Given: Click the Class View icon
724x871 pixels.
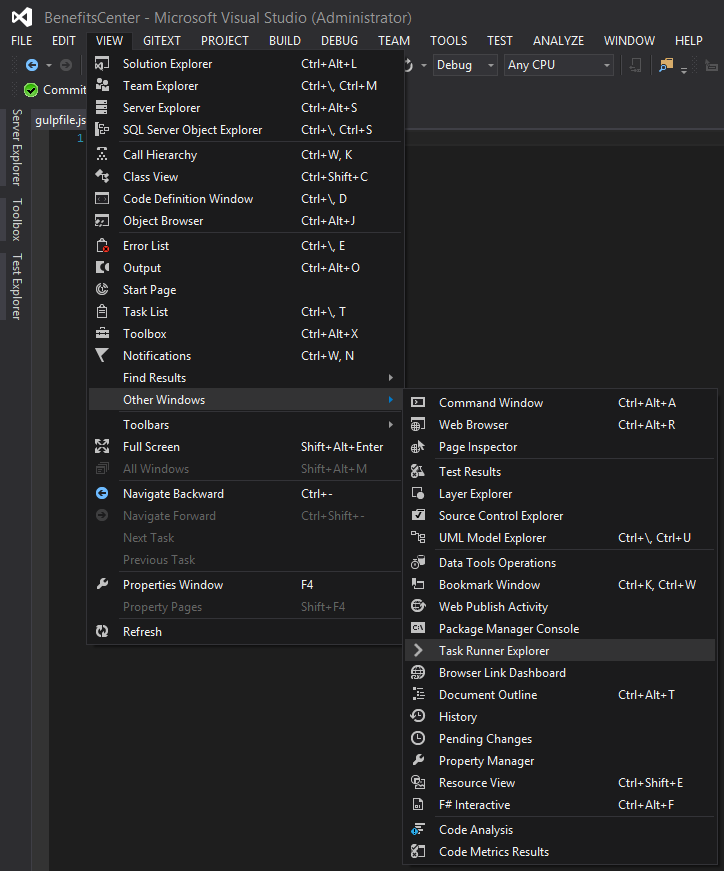Looking at the screenshot, I should pos(102,177).
